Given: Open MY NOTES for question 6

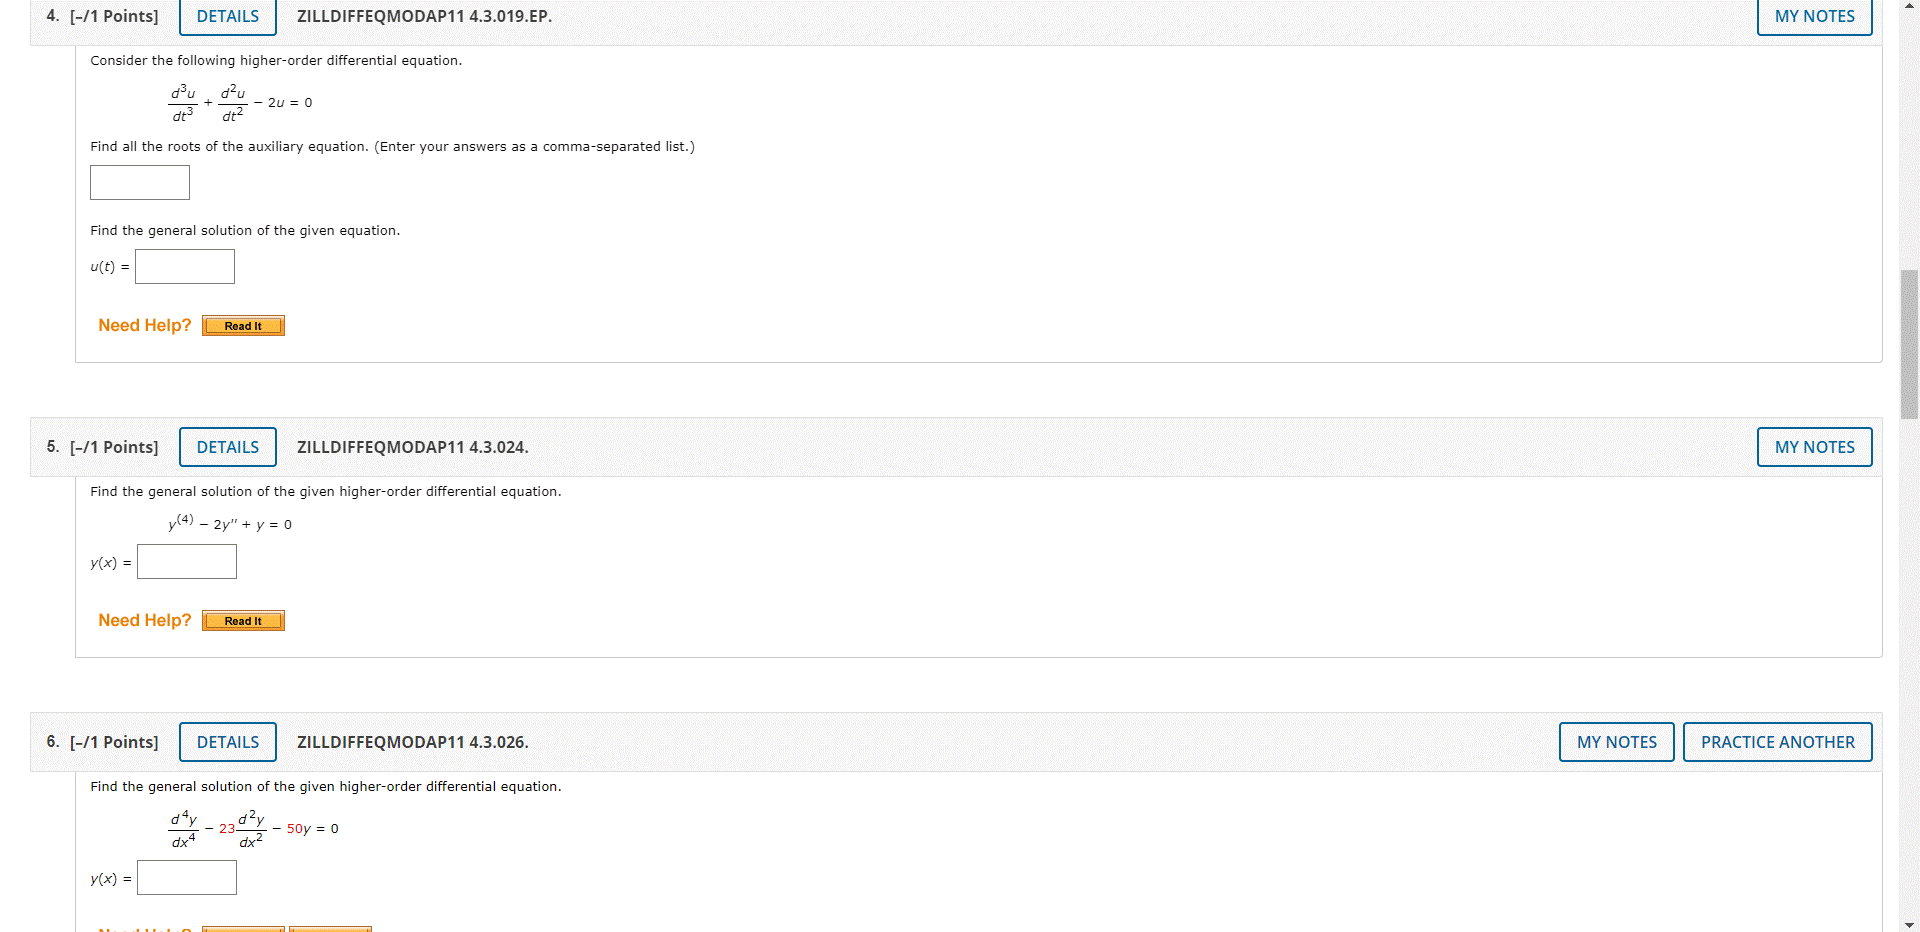Looking at the screenshot, I should click(1616, 742).
